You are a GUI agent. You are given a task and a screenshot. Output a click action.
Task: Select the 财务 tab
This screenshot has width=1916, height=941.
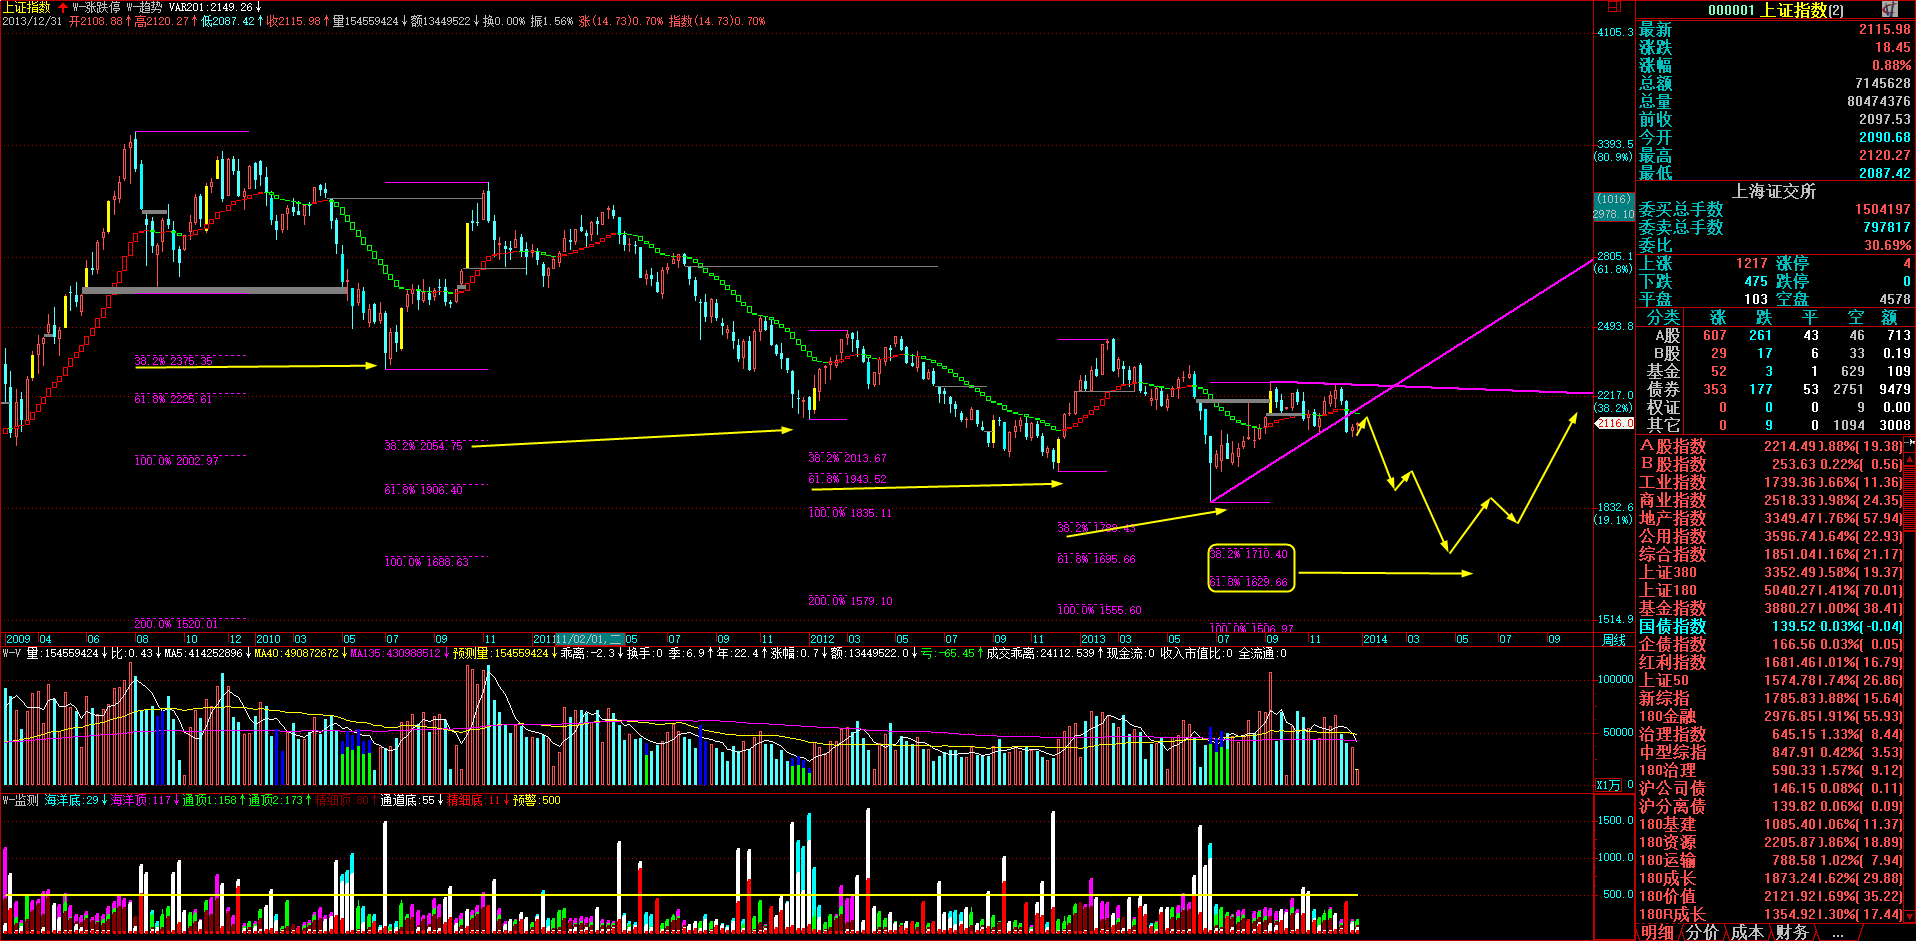[x=1792, y=932]
